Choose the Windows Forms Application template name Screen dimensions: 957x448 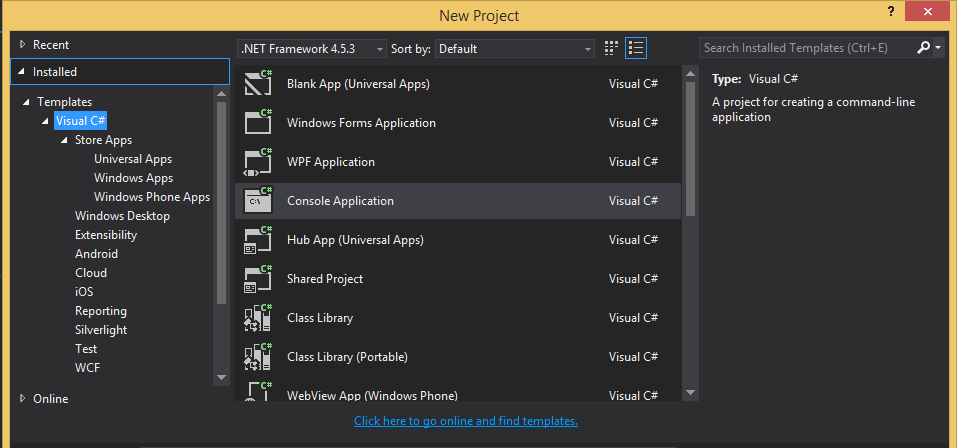pos(361,123)
